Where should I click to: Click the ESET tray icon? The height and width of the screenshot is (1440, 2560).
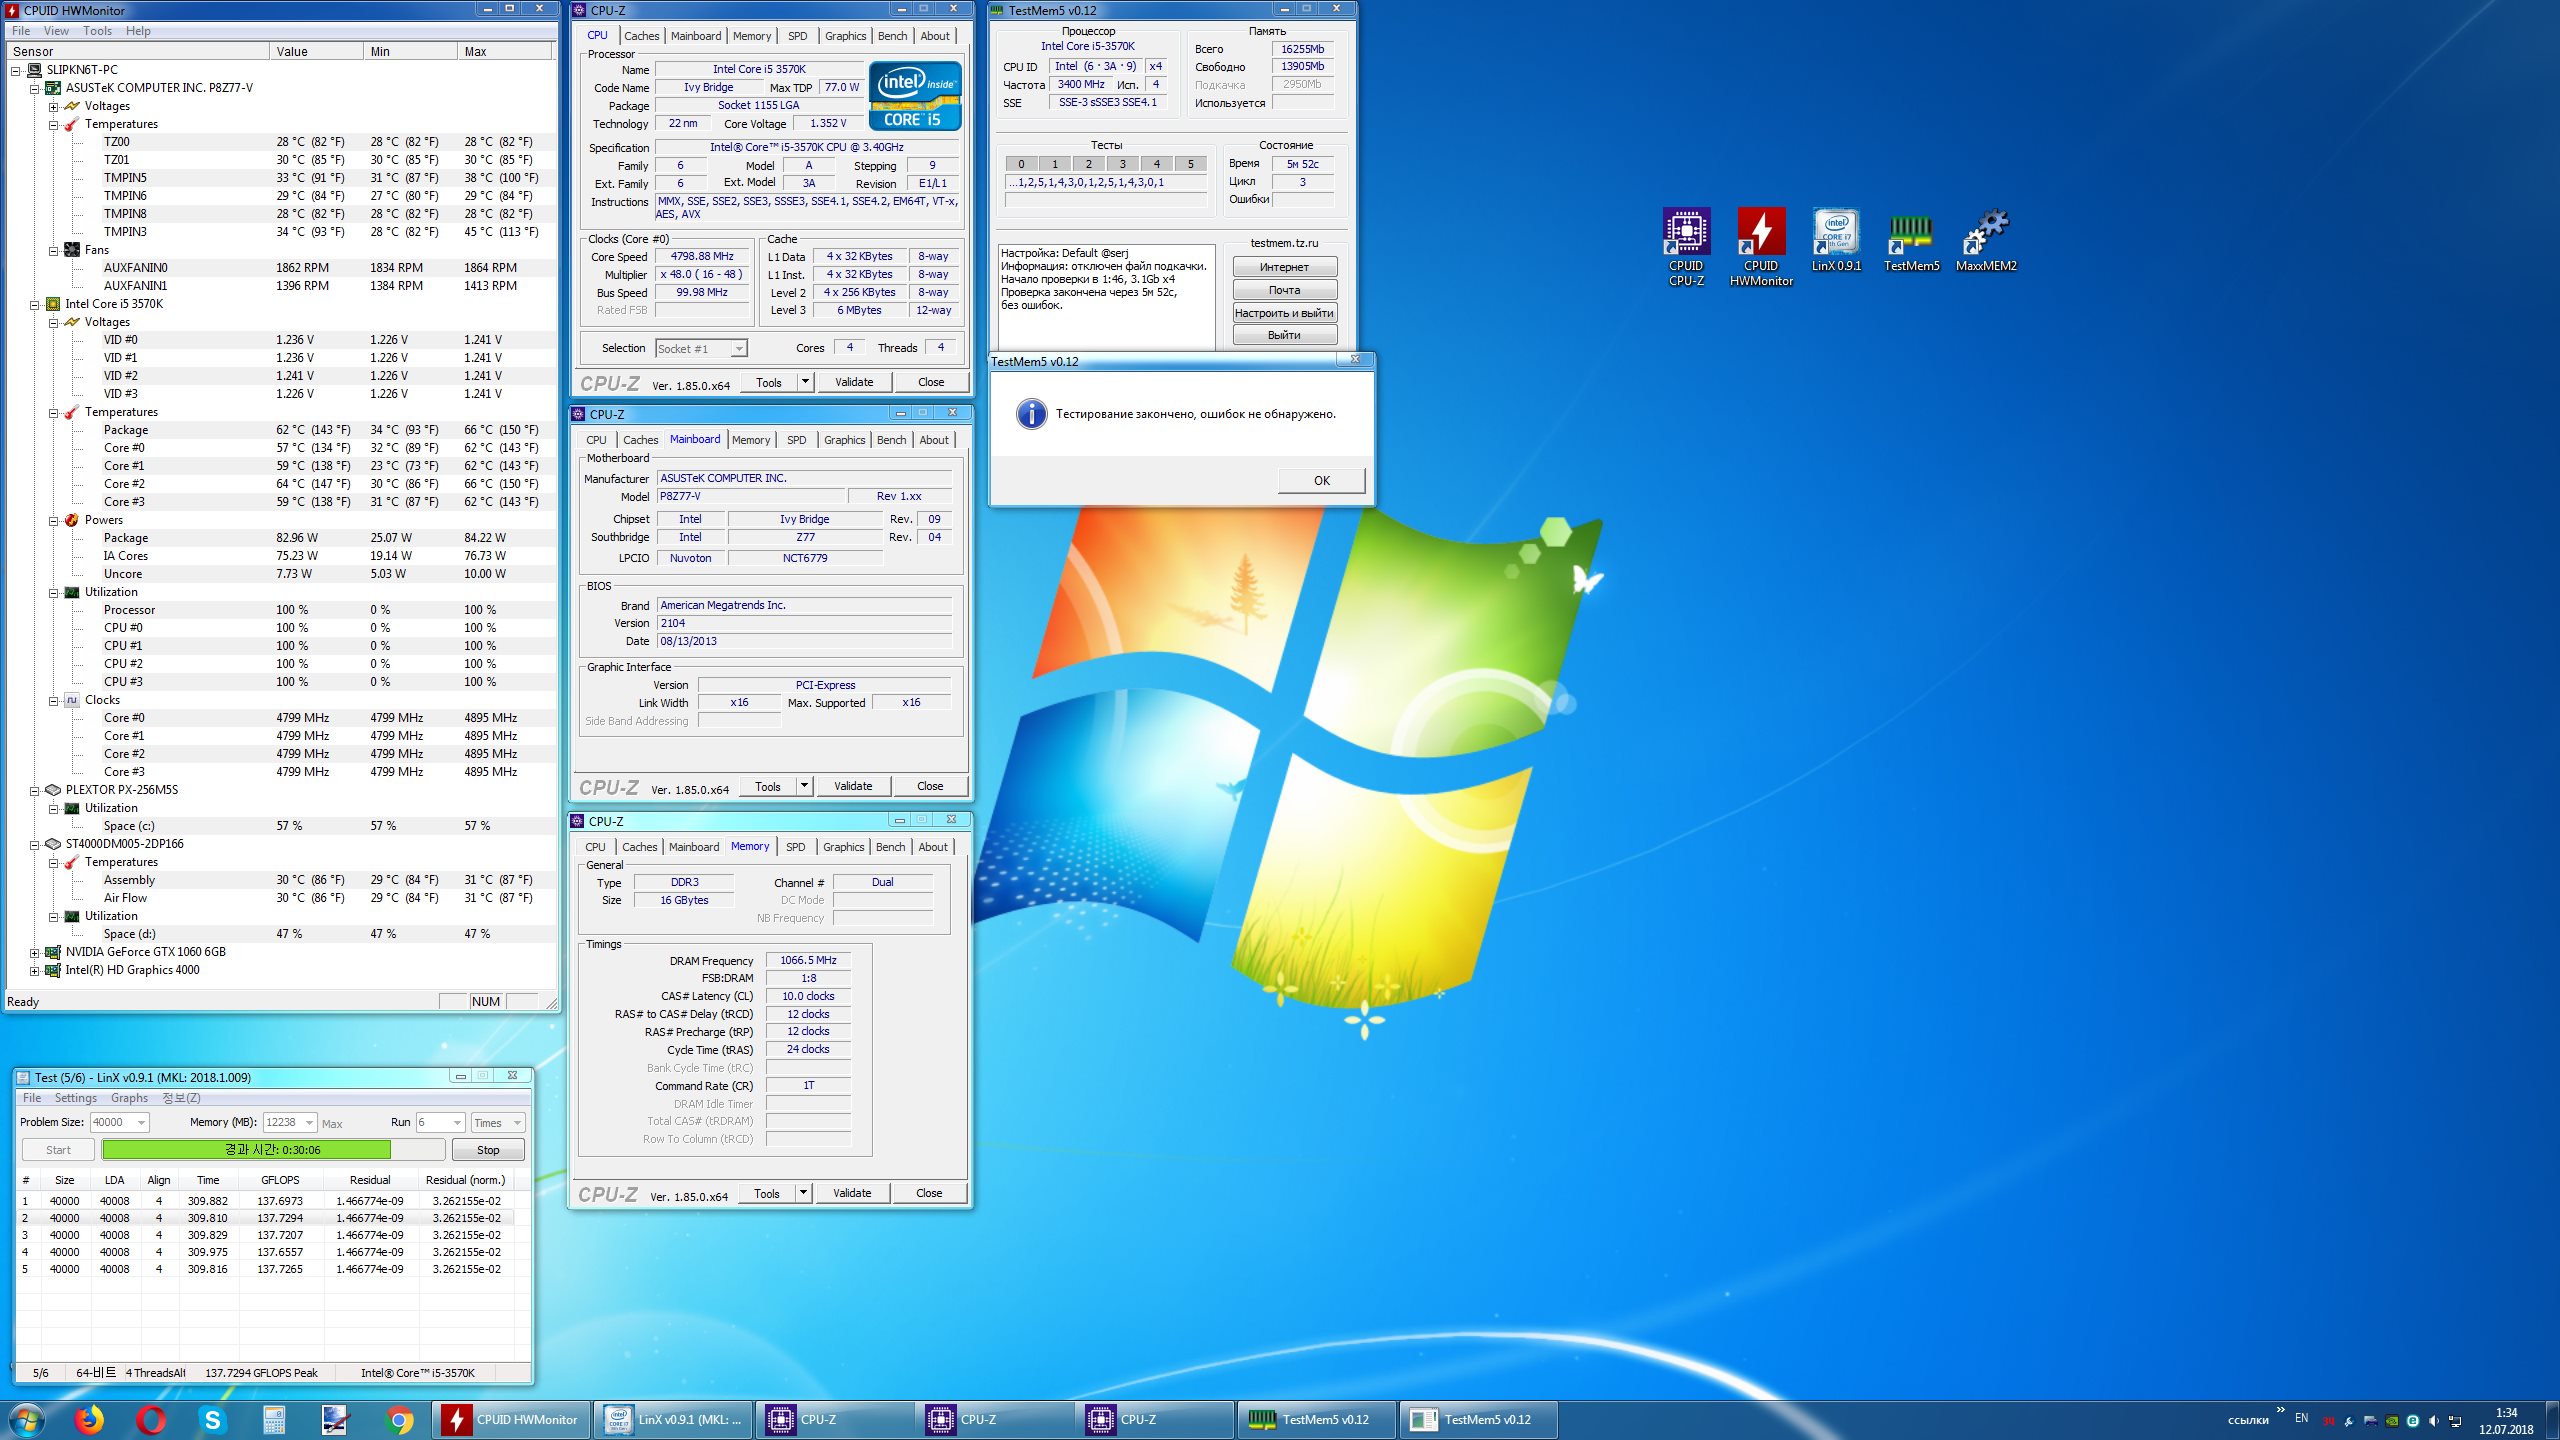pyautogui.click(x=2412, y=1420)
